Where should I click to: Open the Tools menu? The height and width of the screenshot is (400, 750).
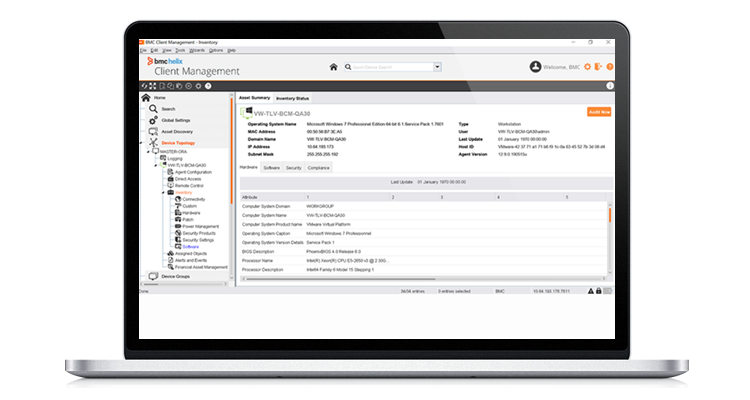(x=180, y=50)
